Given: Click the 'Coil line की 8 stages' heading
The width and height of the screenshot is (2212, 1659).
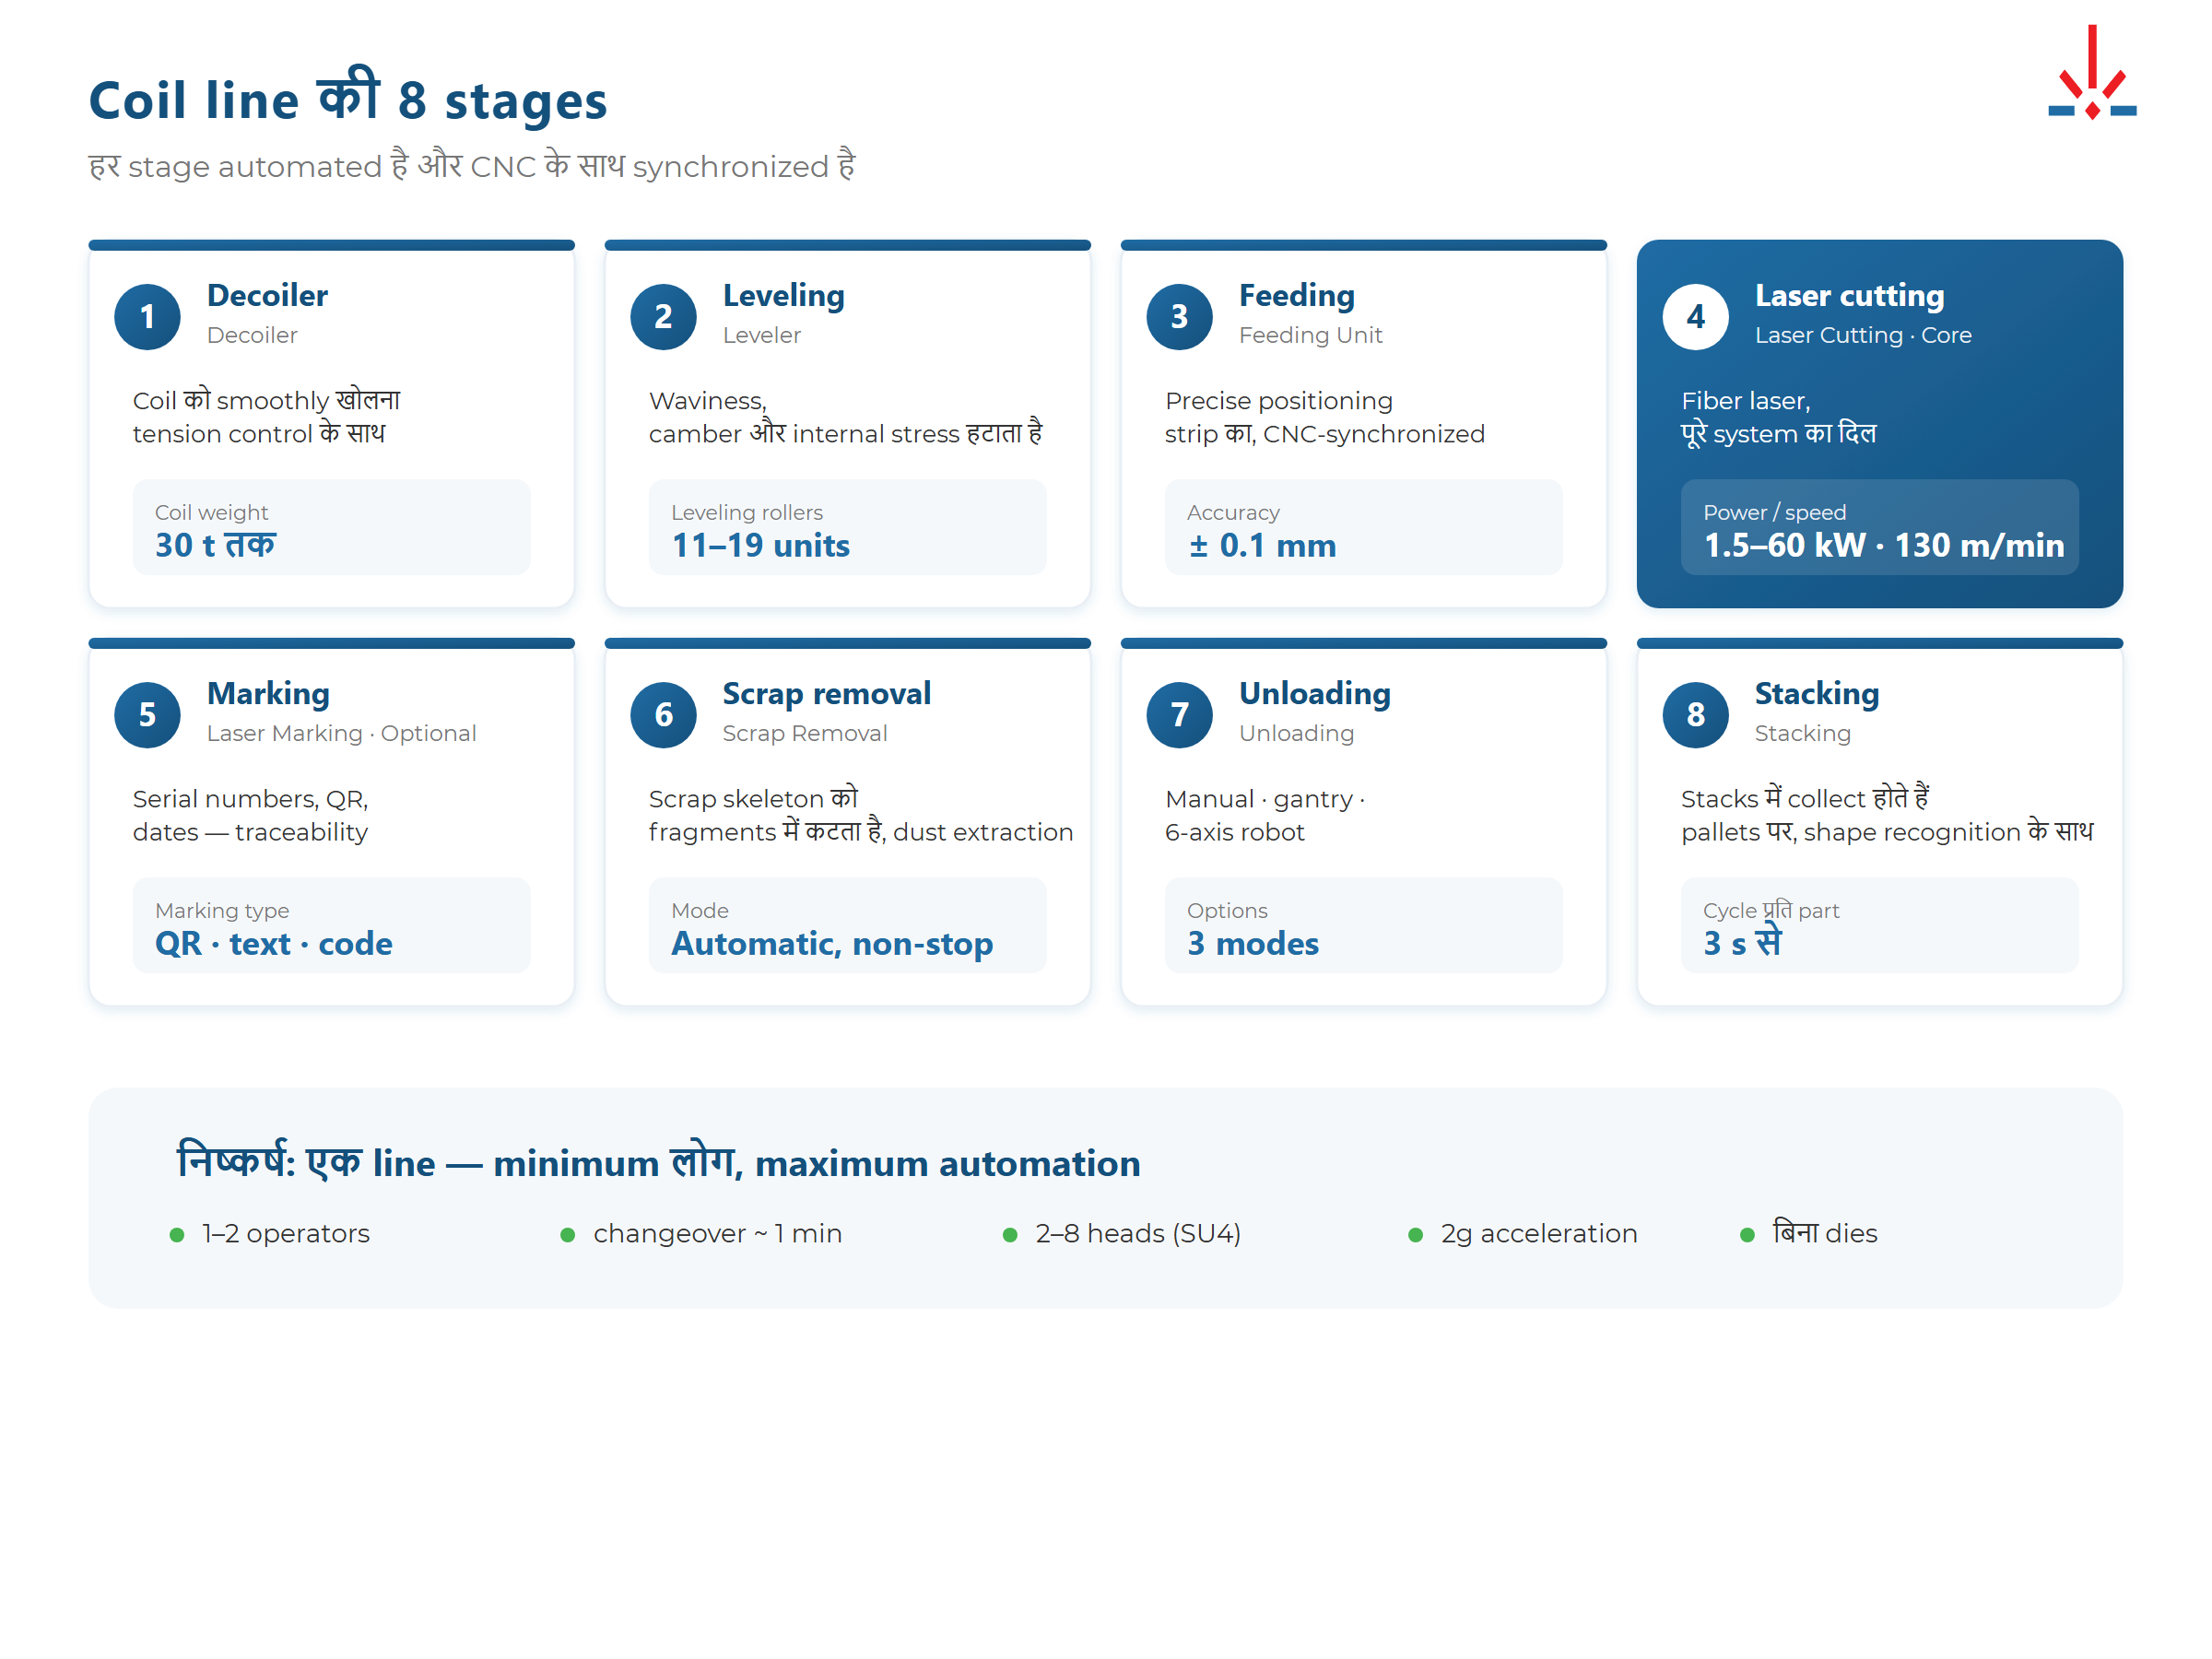Looking at the screenshot, I should point(348,97).
